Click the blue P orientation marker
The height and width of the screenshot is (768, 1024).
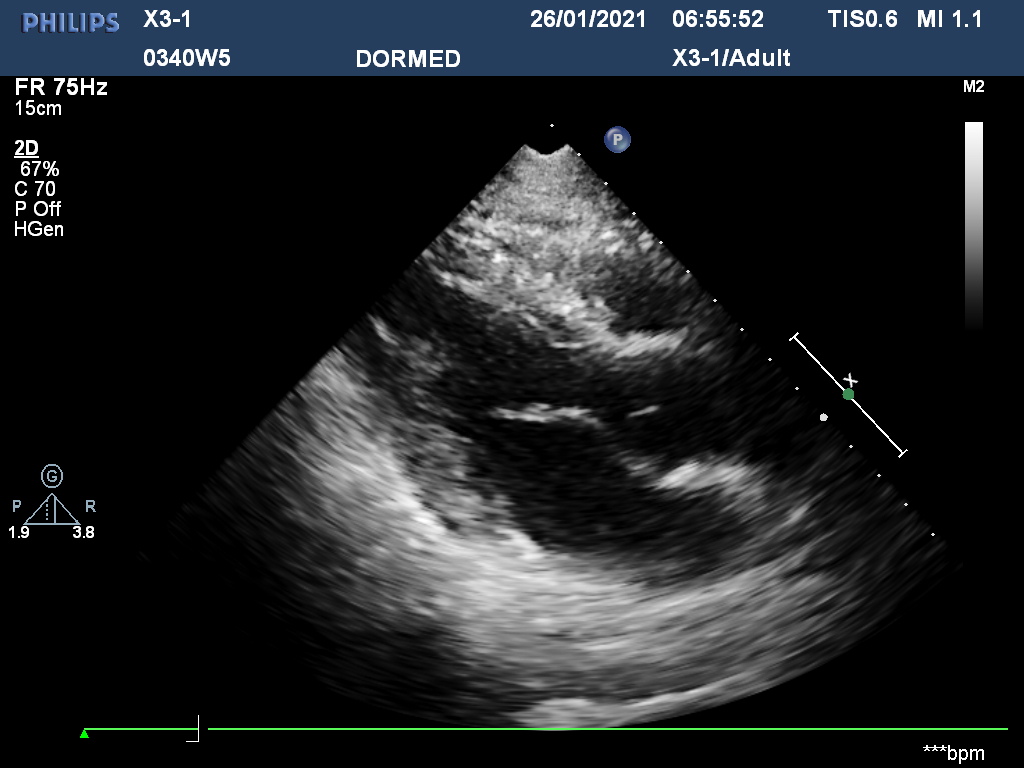(x=617, y=139)
